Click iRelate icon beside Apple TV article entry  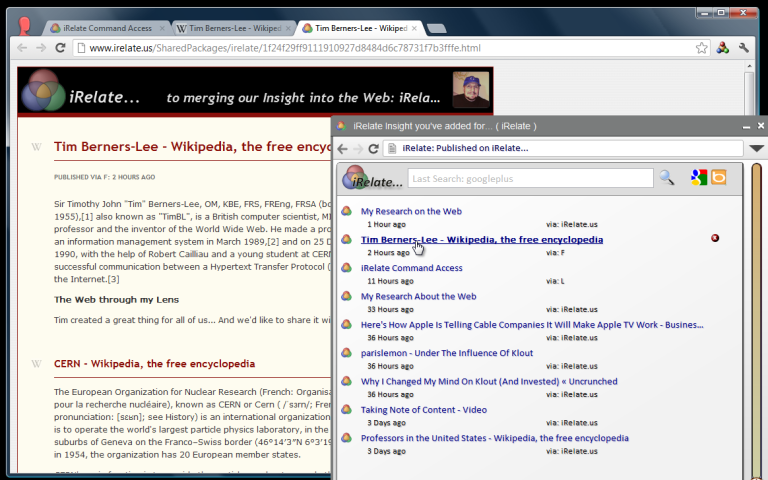click(347, 325)
